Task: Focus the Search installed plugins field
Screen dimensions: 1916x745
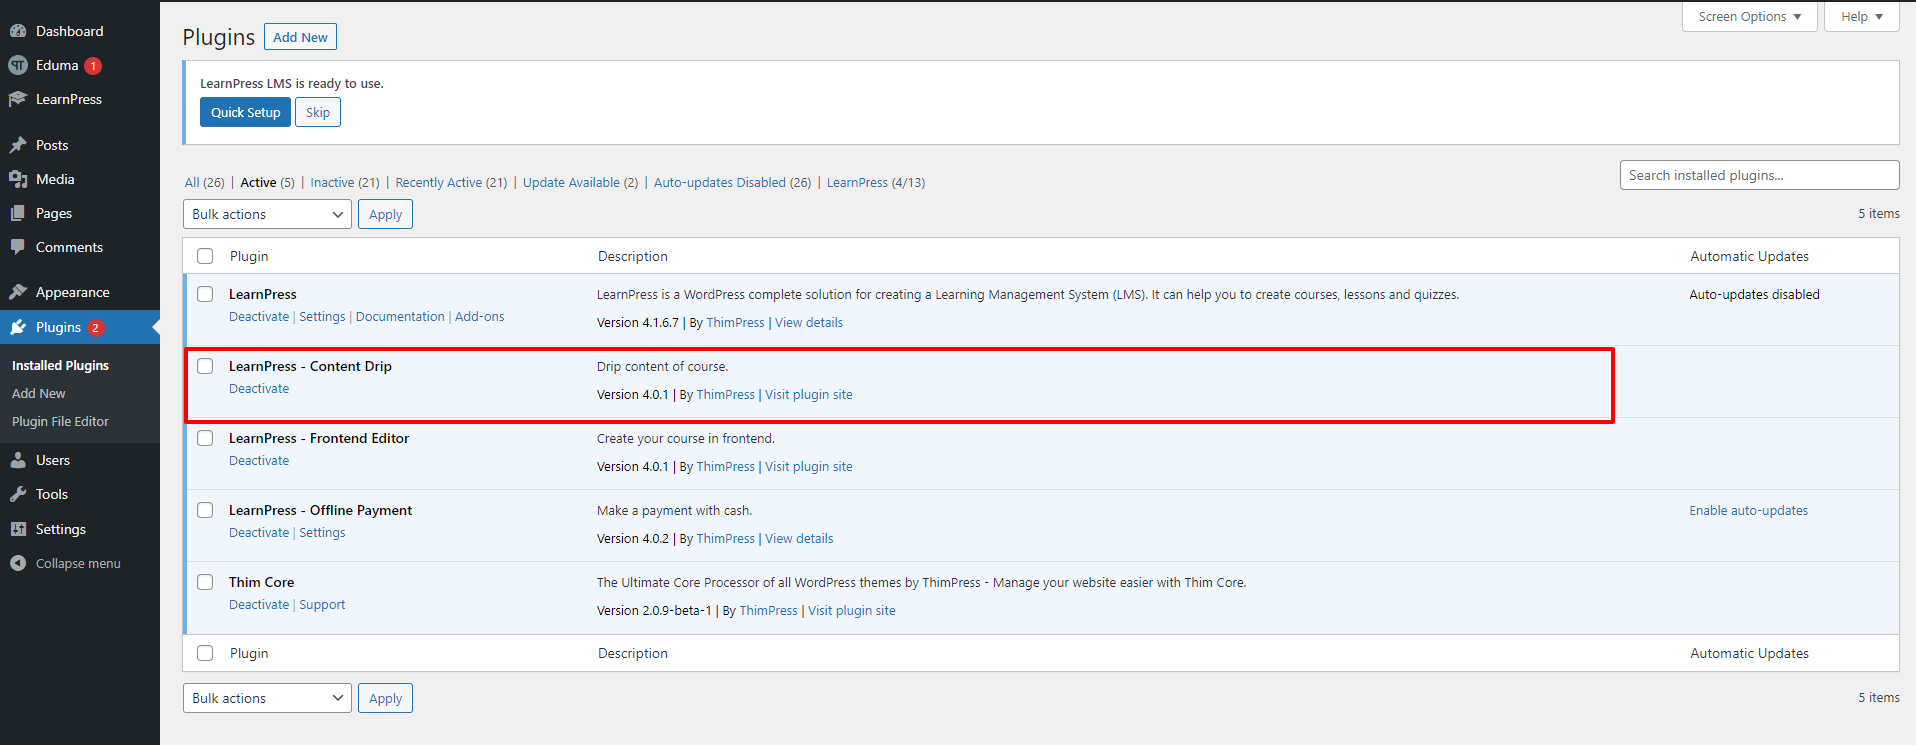Action: [x=1759, y=175]
